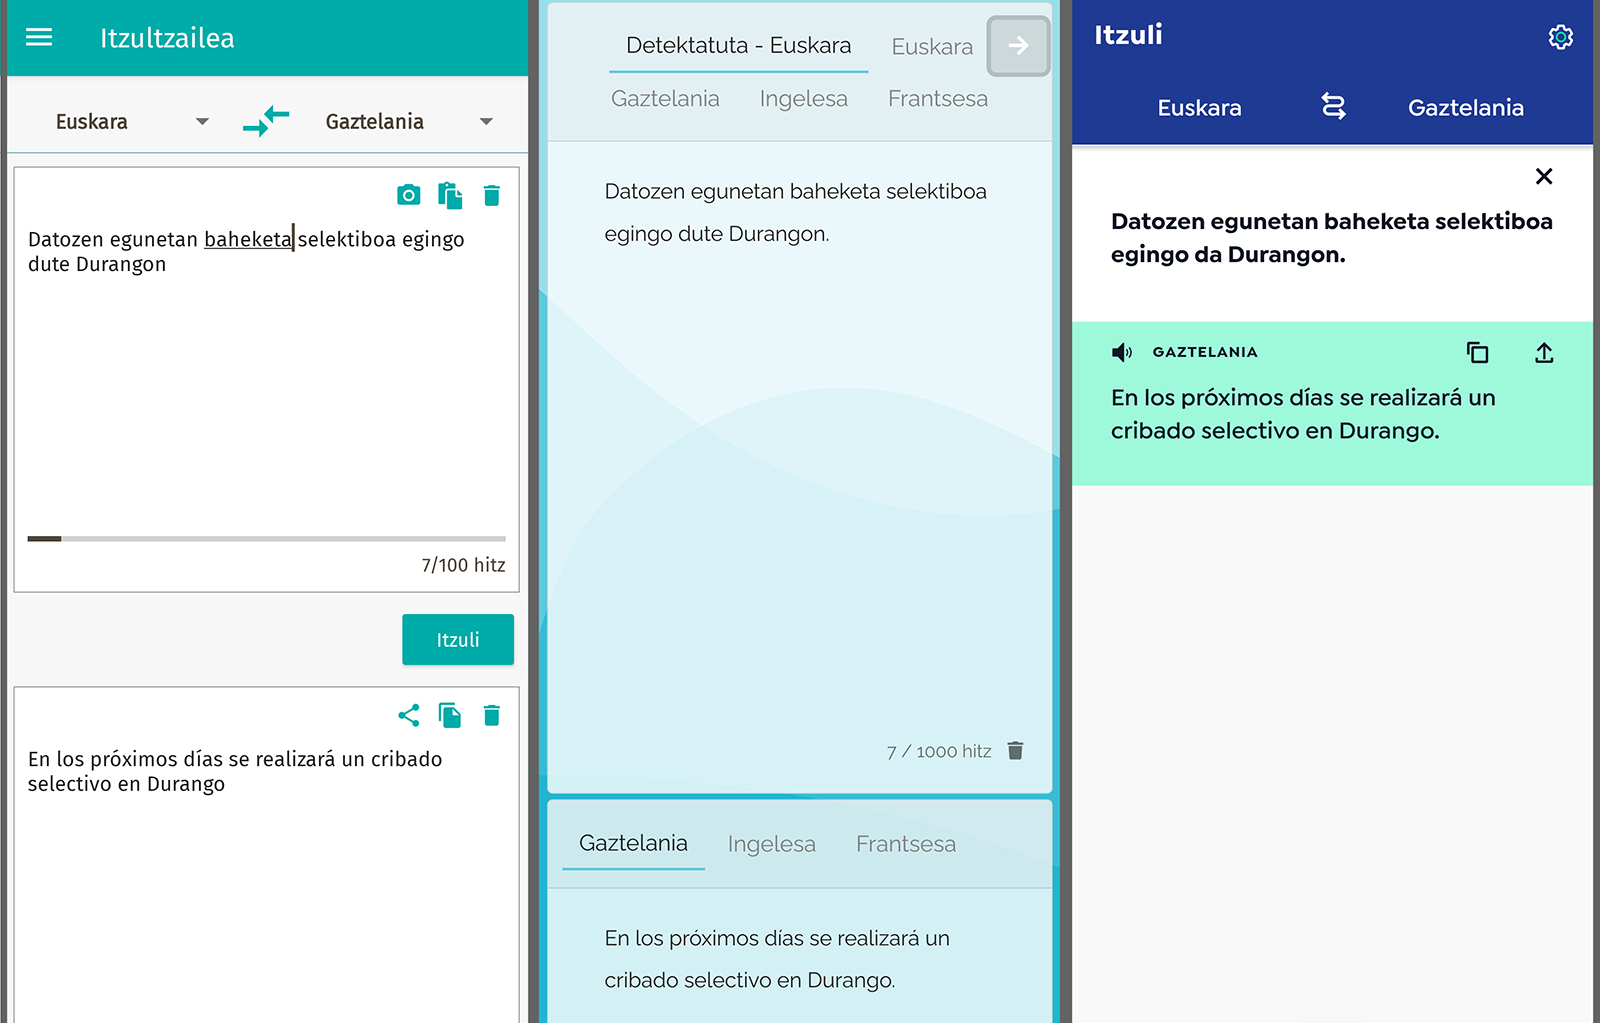Click the Itzuli app title text
The height and width of the screenshot is (1023, 1600).
(1128, 35)
